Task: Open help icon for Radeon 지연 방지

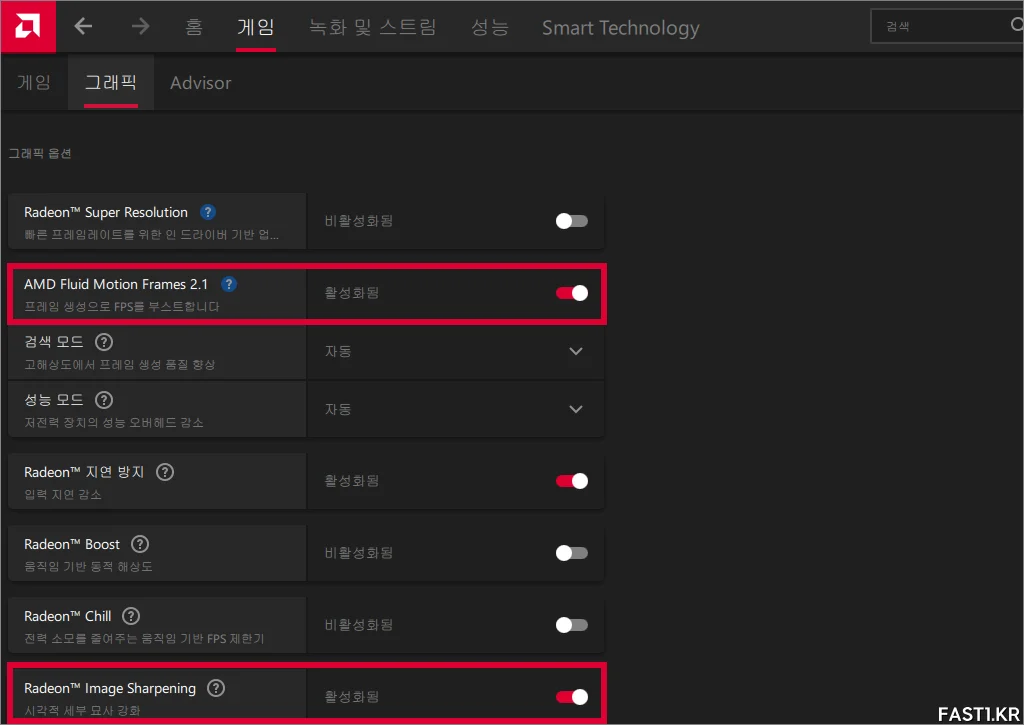Action: point(165,472)
